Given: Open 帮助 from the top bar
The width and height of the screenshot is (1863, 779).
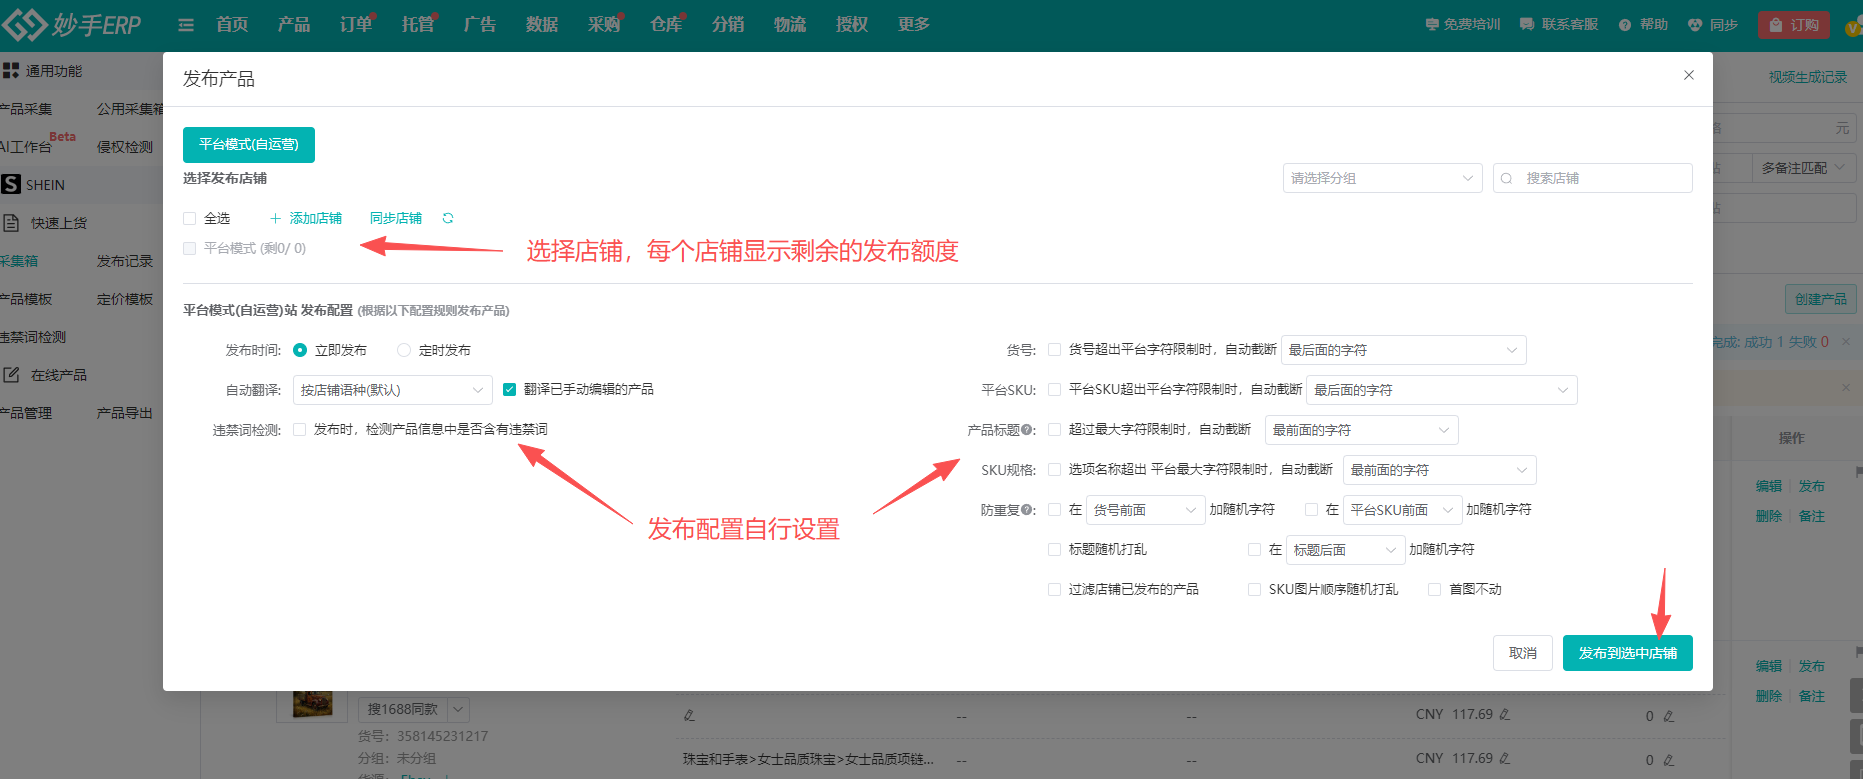Looking at the screenshot, I should tap(1643, 25).
